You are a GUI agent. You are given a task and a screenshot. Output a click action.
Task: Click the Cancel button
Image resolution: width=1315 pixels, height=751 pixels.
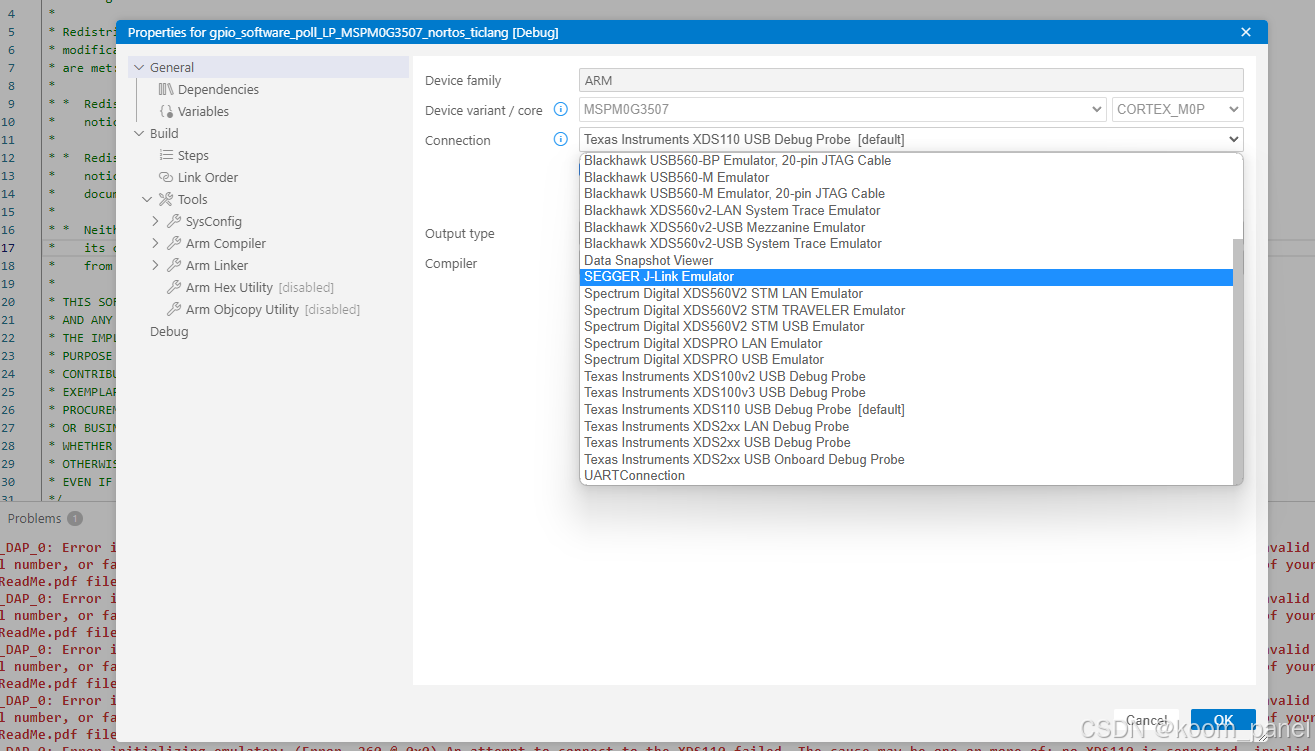1147,720
